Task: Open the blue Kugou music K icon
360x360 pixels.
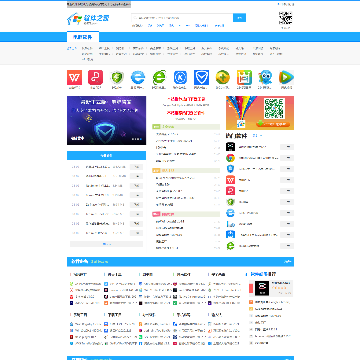Action: 180,77
